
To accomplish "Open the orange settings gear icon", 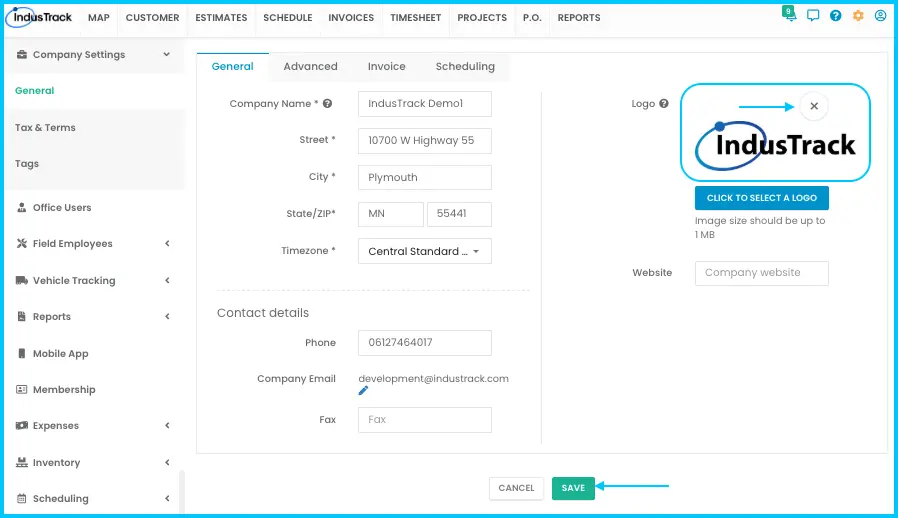I will [x=858, y=15].
